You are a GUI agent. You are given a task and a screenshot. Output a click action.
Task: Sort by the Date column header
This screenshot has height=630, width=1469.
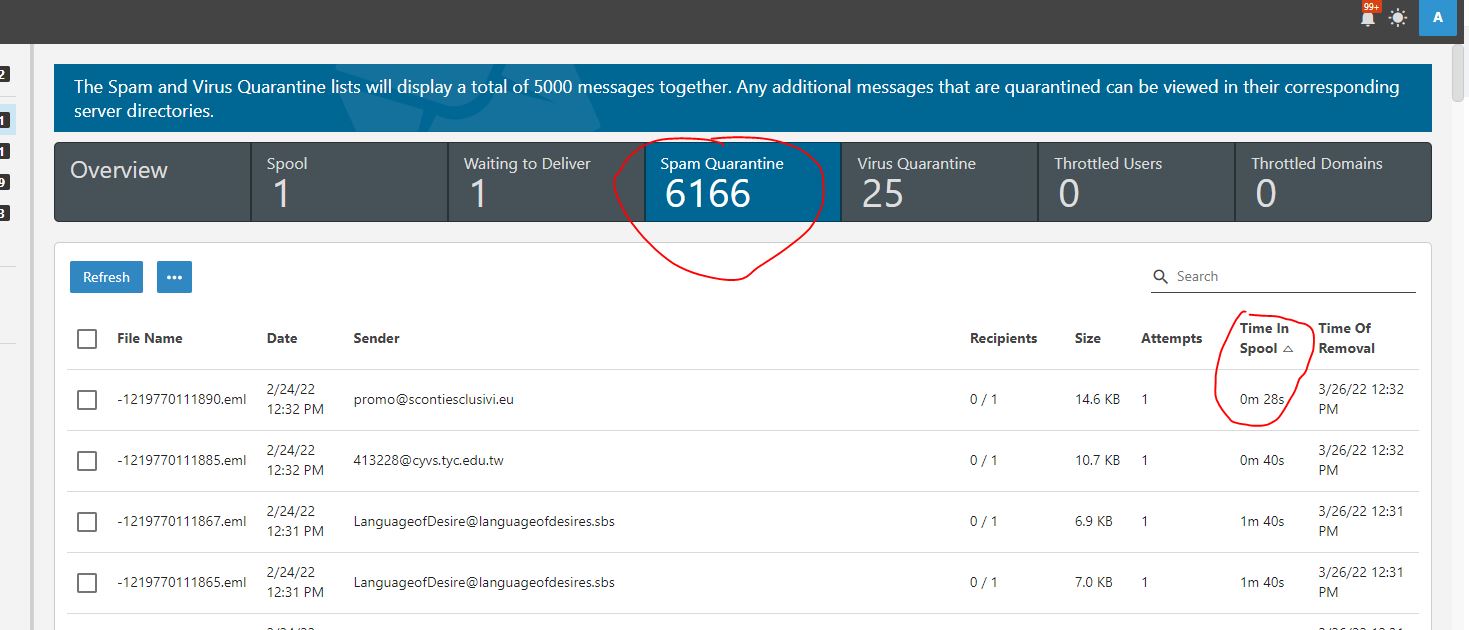click(282, 339)
